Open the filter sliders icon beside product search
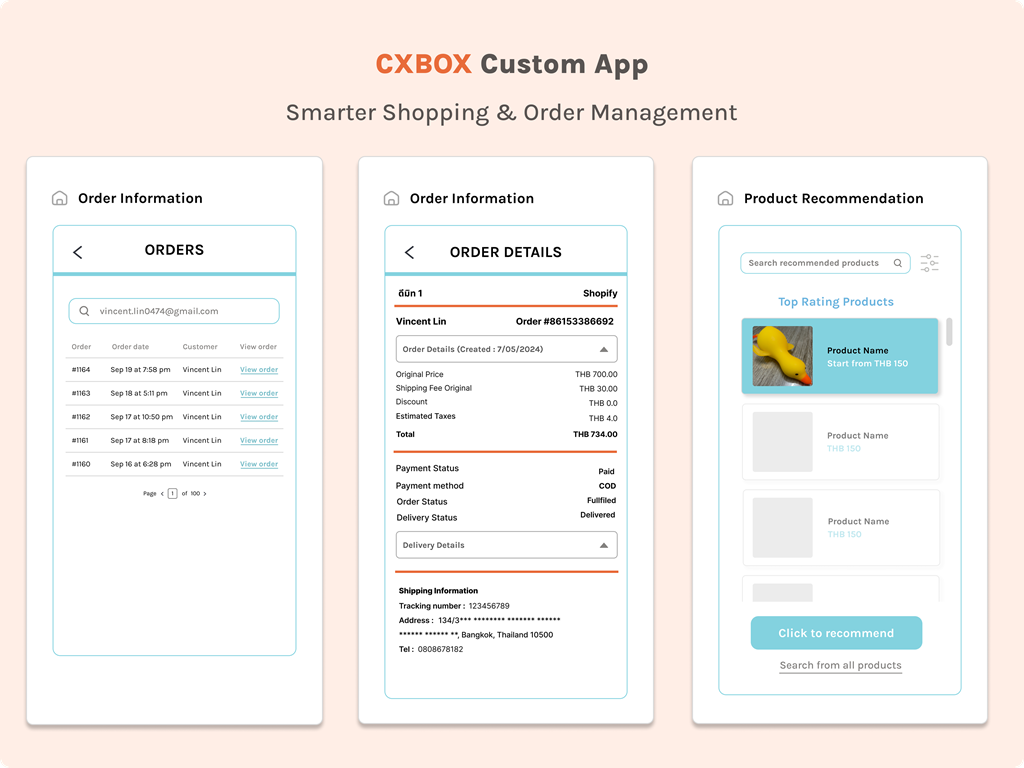1024x768 pixels. click(929, 262)
